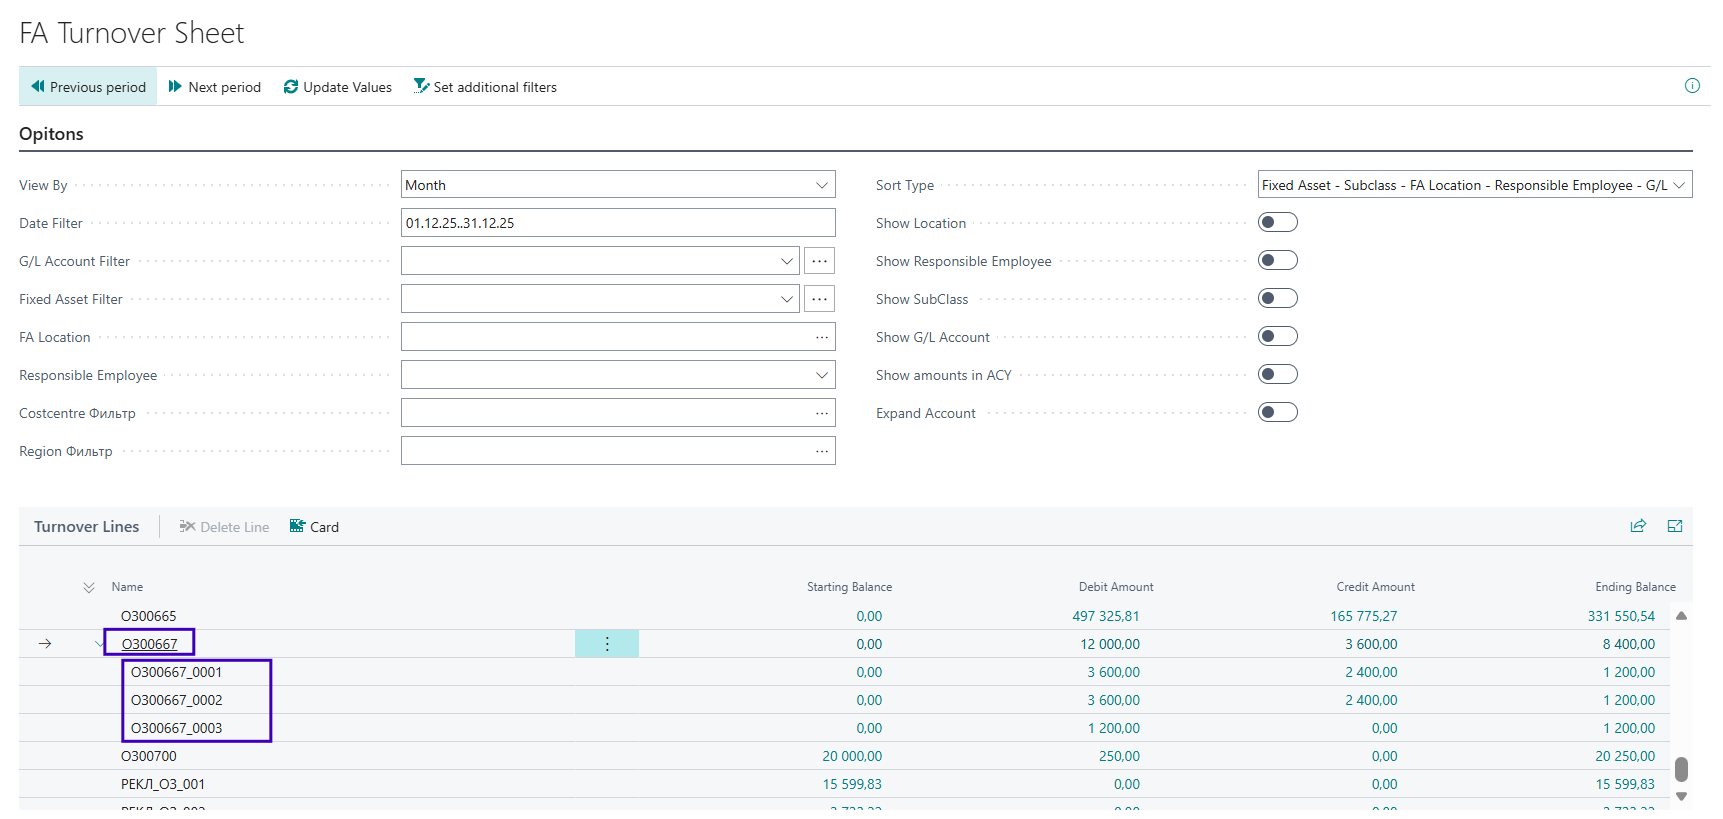Image resolution: width=1723 pixels, height=819 pixels.
Task: Open FA Location lookup ellipsis
Action: coord(821,337)
